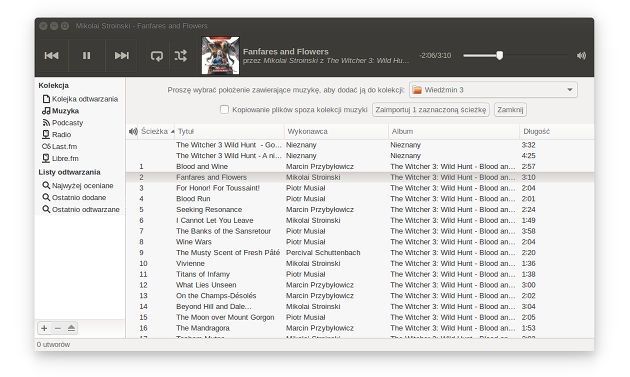Select the track Blood Run
Screen dimensions: 630x377
360,199
